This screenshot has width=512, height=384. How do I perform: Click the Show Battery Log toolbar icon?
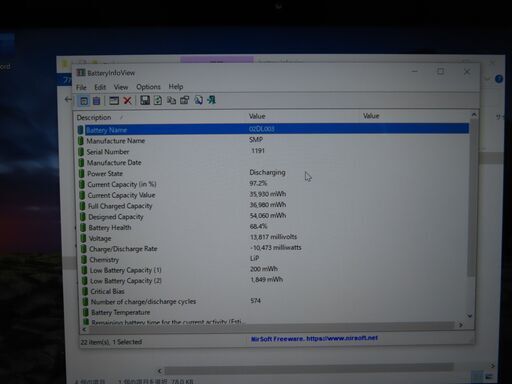coord(96,101)
